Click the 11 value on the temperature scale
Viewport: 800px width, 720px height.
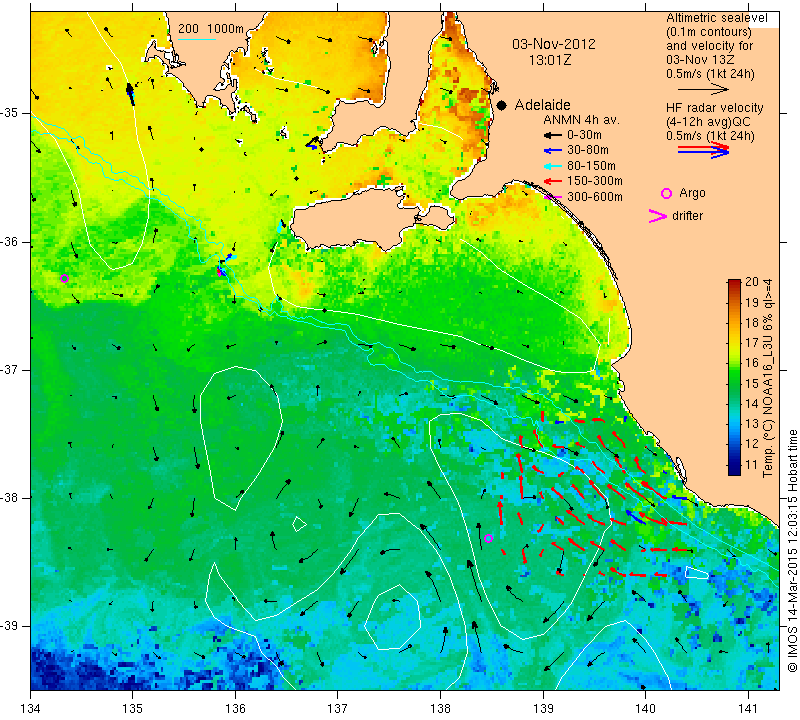click(752, 465)
